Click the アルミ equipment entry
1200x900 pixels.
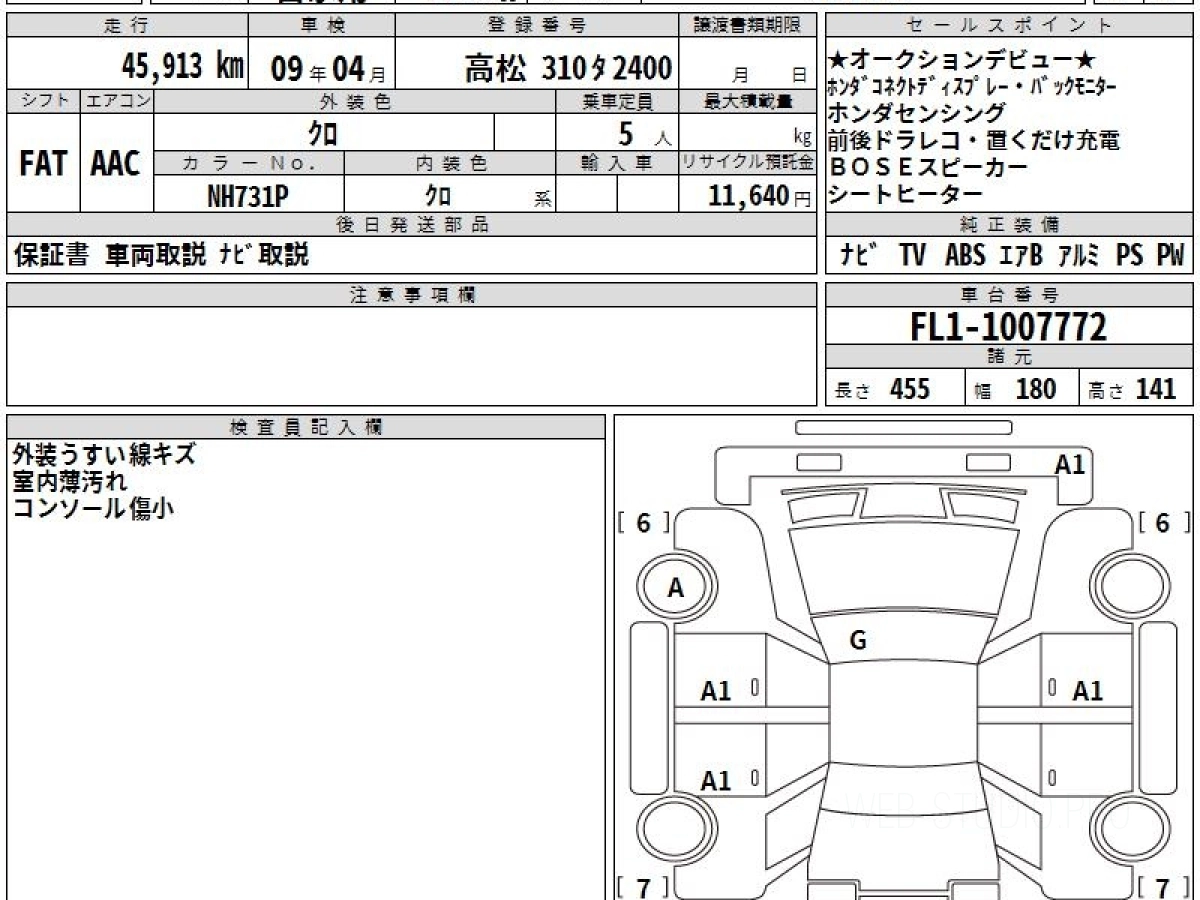pos(1080,256)
